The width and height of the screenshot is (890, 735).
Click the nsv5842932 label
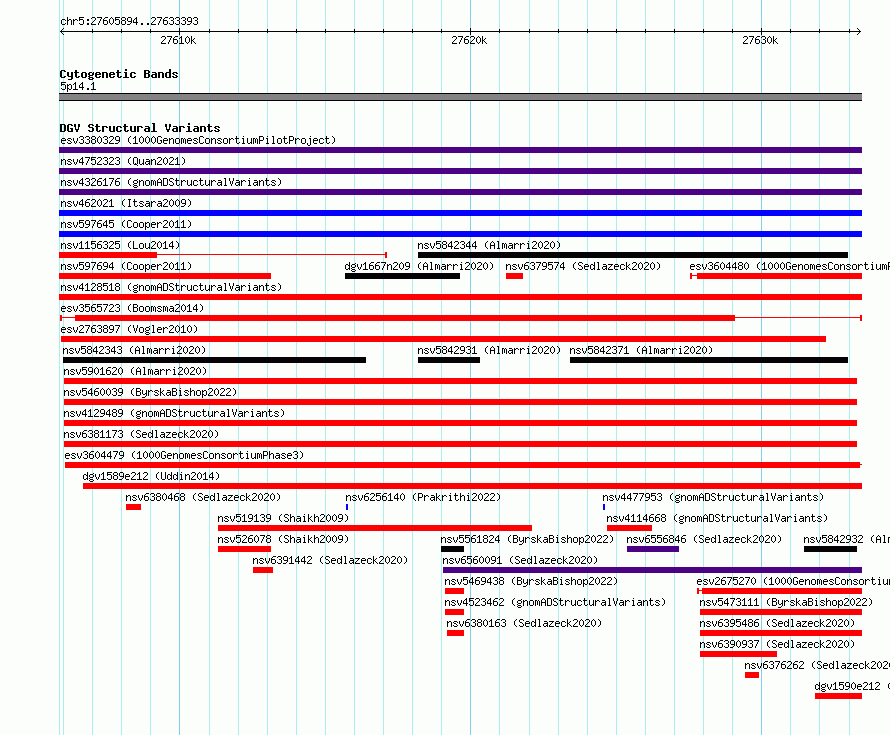[846, 539]
